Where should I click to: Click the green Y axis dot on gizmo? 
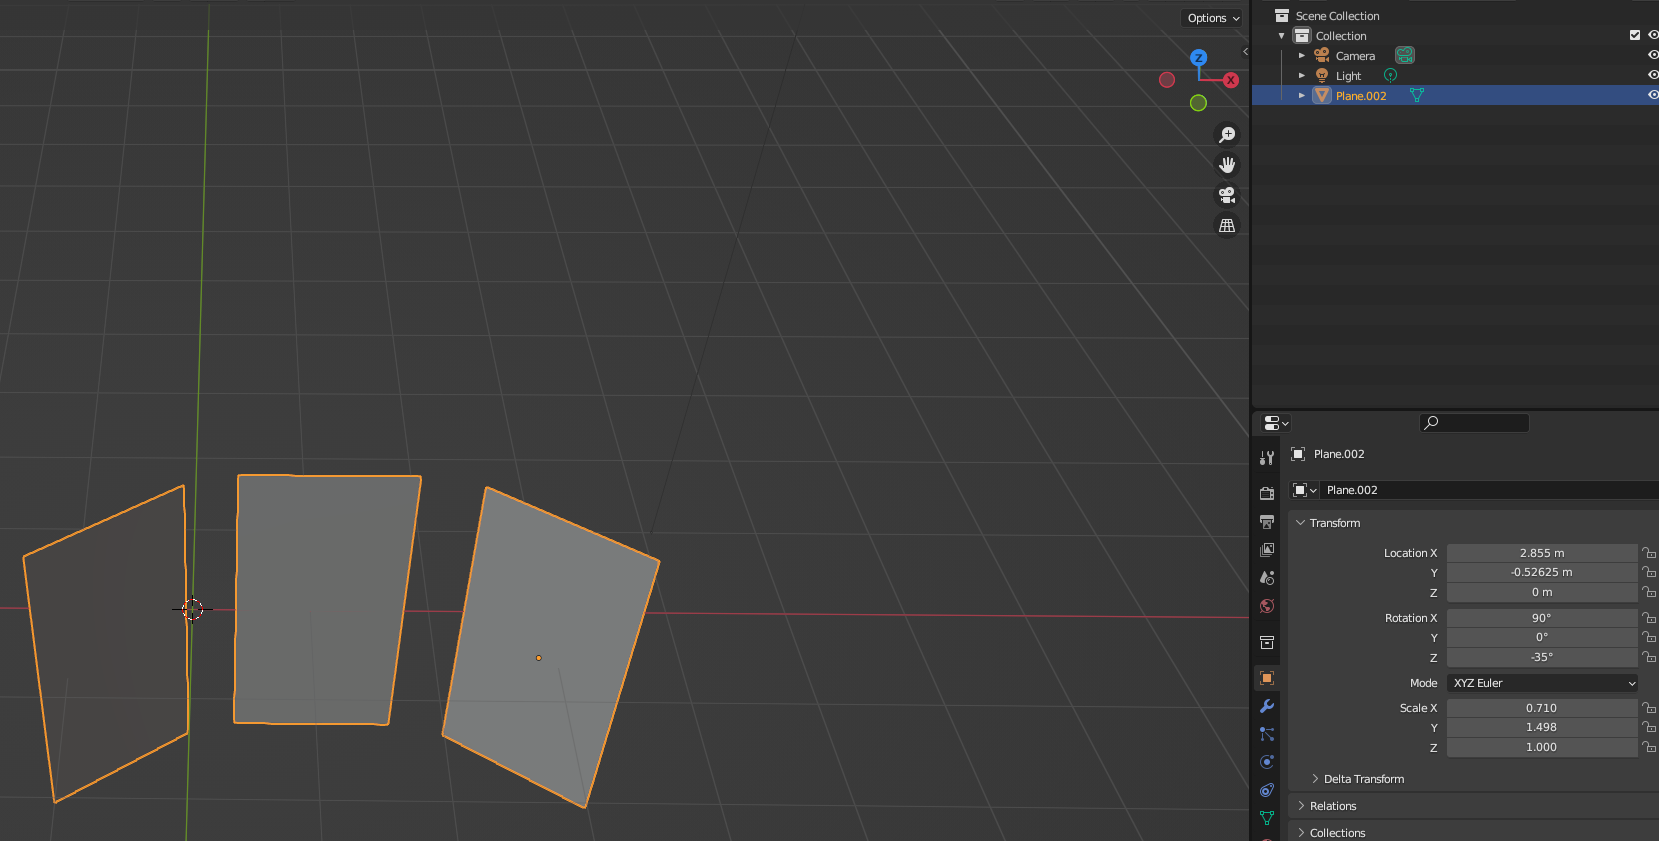pyautogui.click(x=1198, y=103)
